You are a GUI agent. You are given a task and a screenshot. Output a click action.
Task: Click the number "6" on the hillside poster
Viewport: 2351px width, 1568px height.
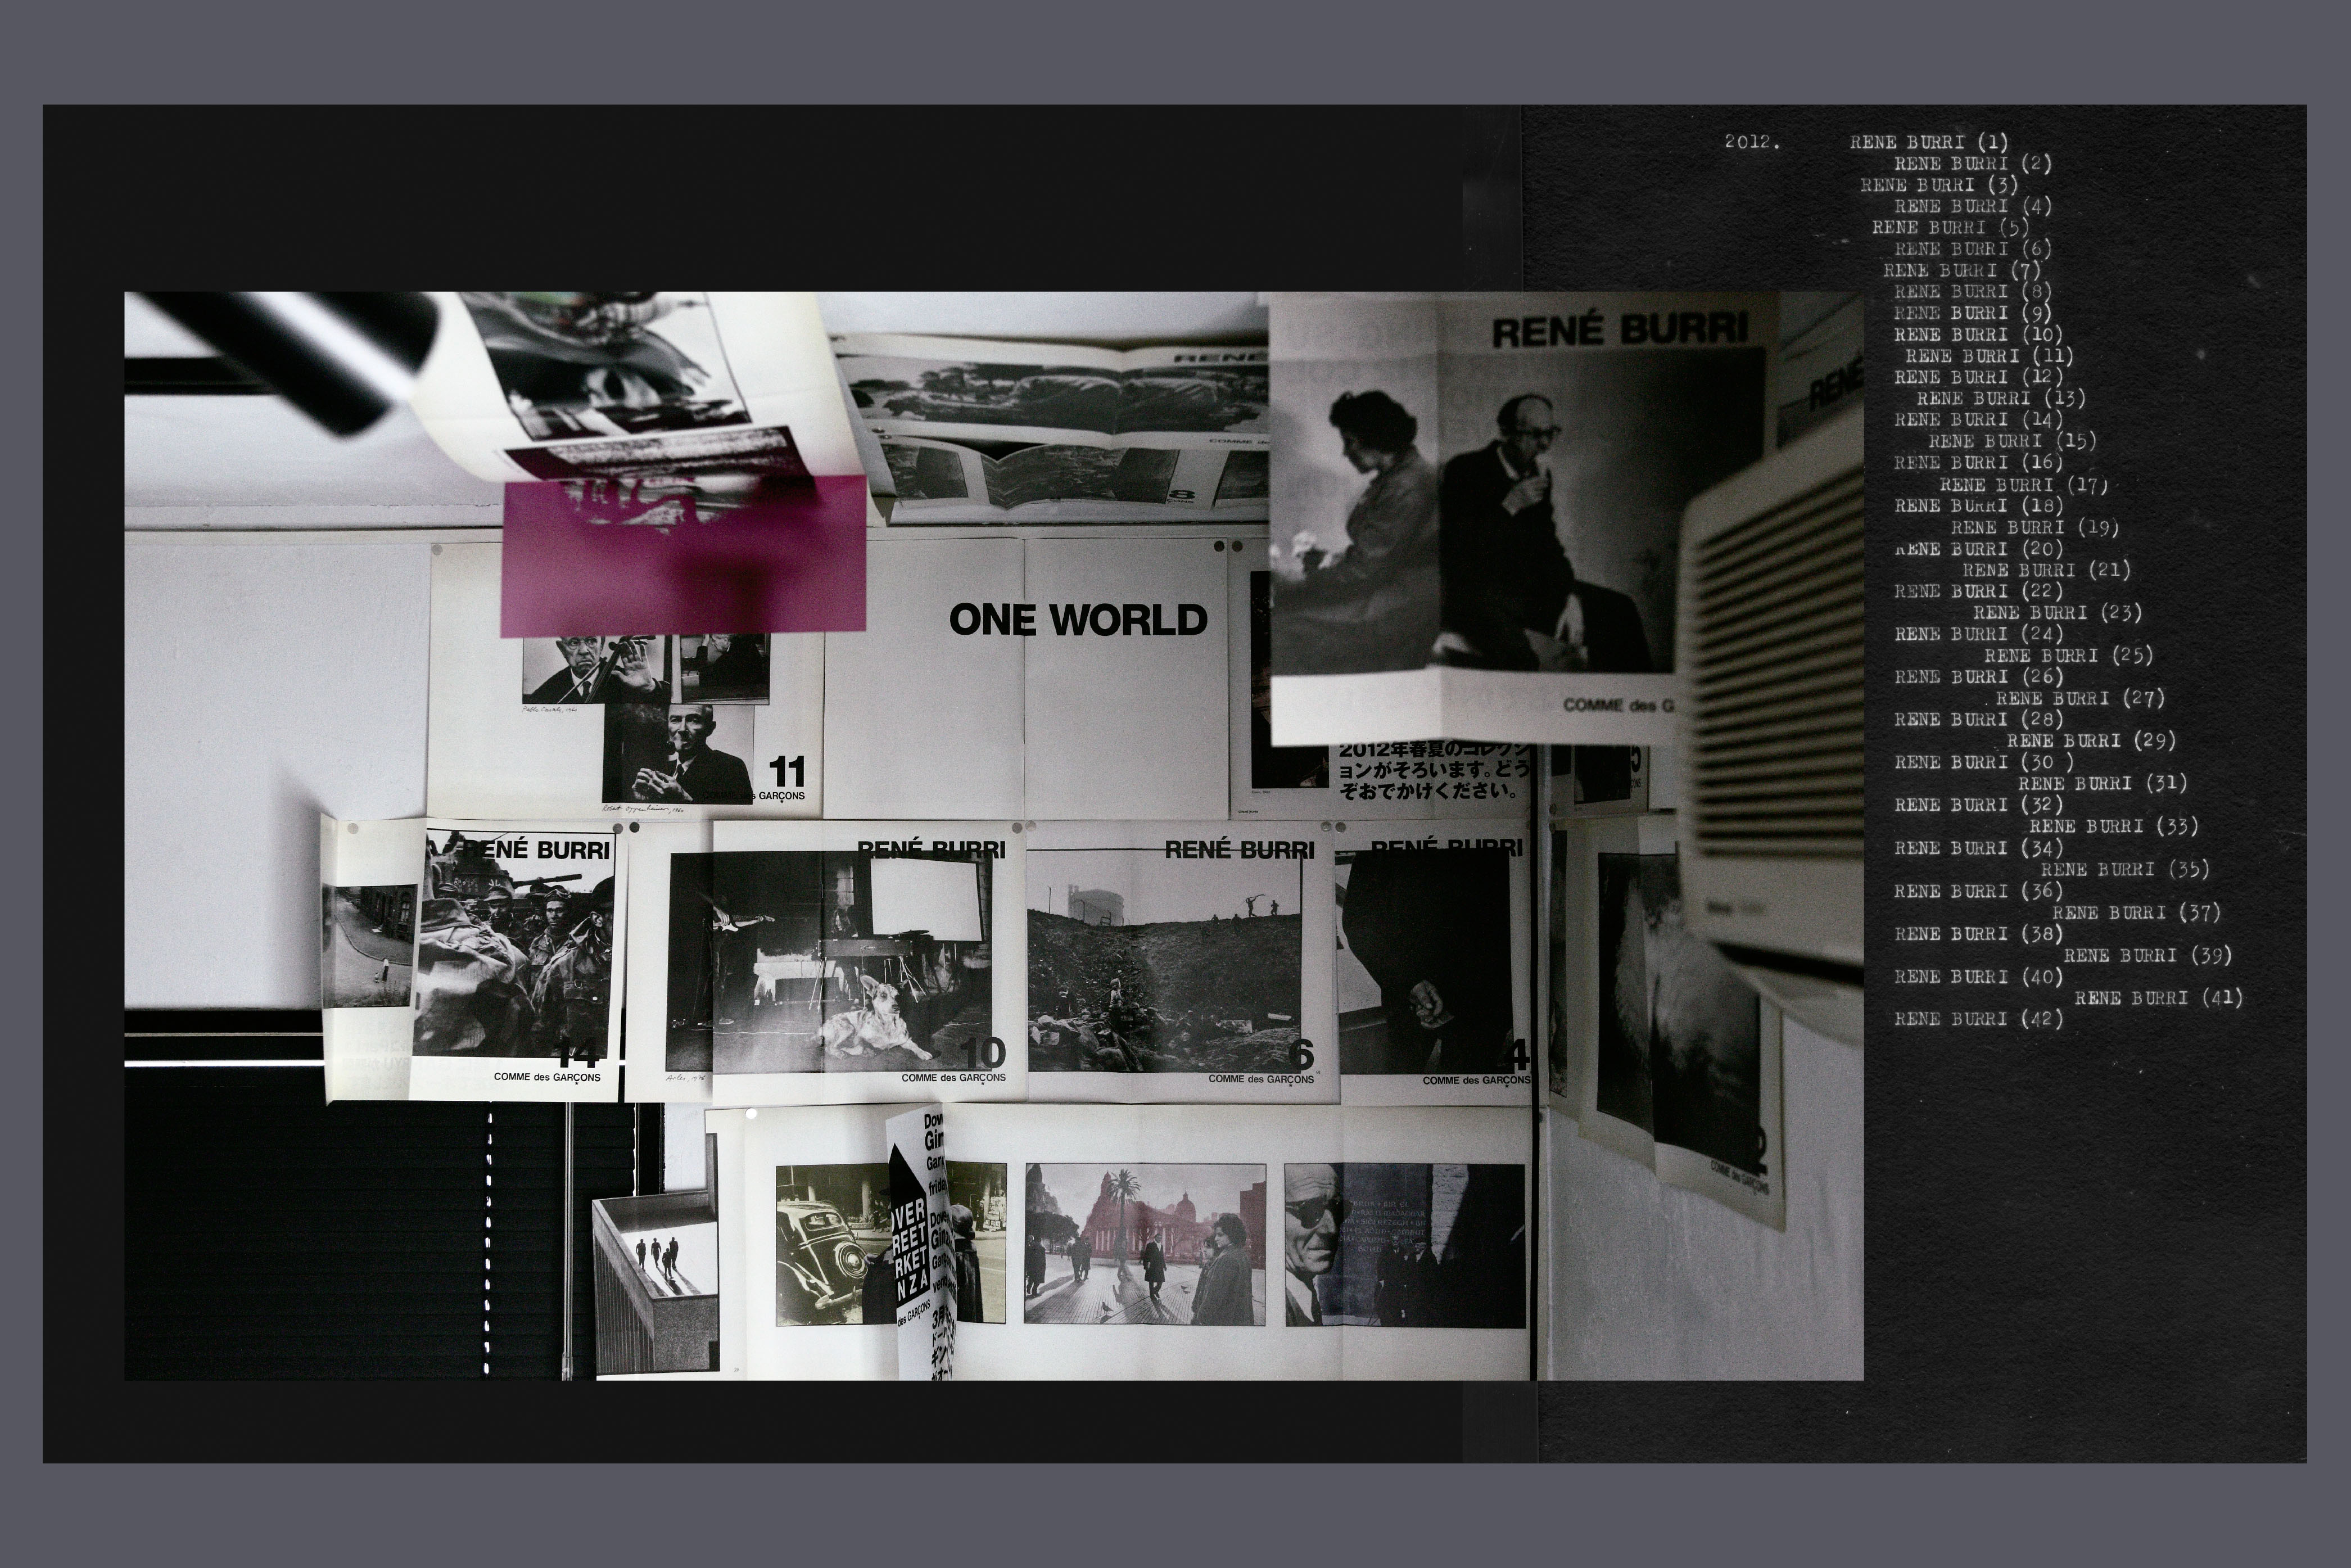tap(1301, 1054)
